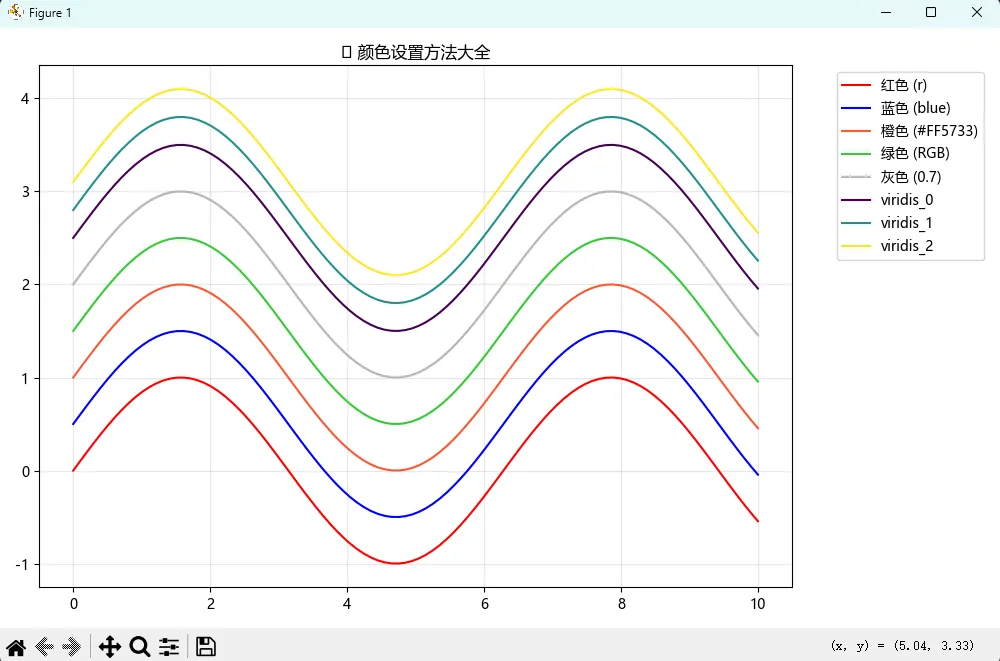1000x661 pixels.
Task: Select the Zoom to rectangle magnifier
Action: [140, 647]
